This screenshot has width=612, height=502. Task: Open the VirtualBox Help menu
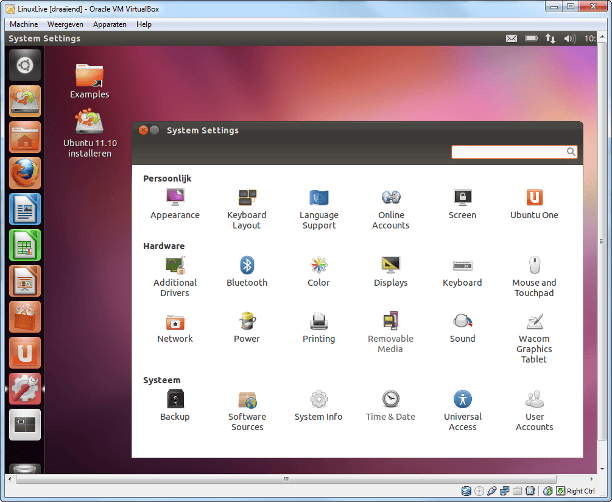[144, 24]
